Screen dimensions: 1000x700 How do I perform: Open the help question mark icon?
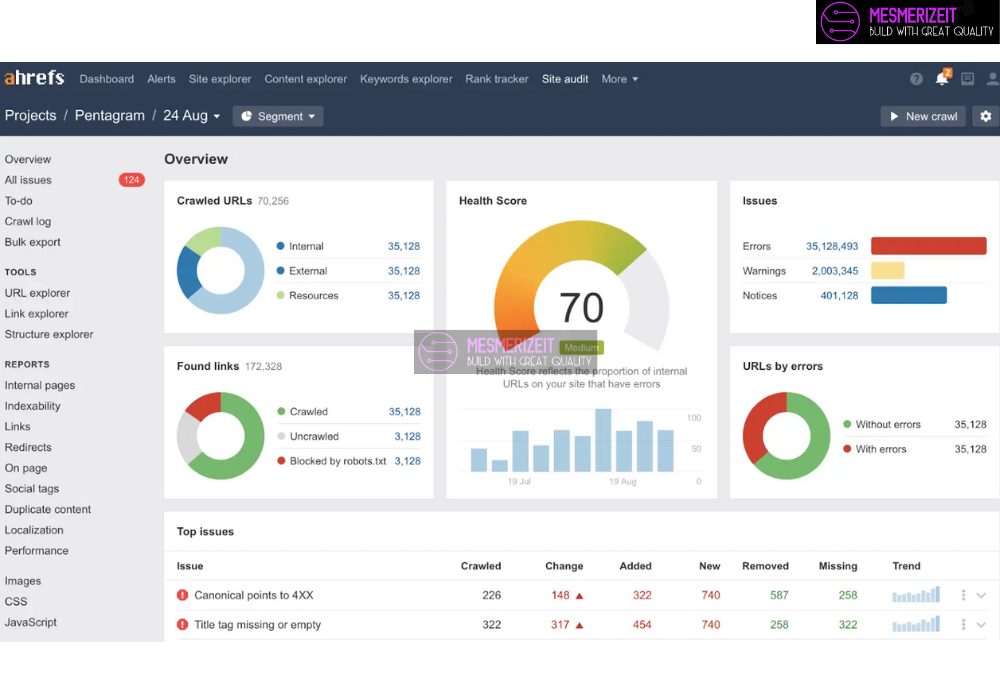[916, 79]
